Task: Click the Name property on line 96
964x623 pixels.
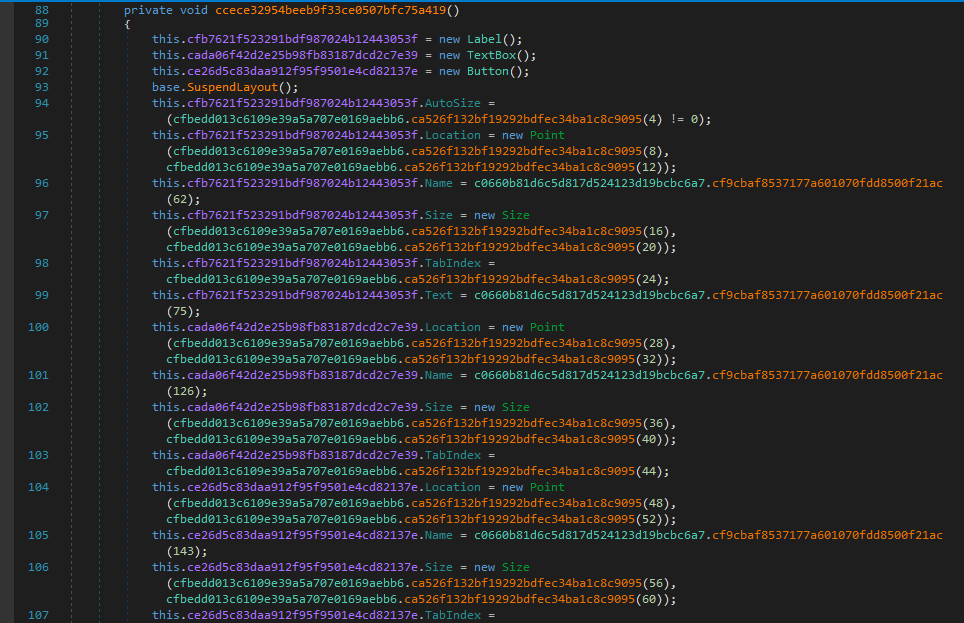Action: 438,183
